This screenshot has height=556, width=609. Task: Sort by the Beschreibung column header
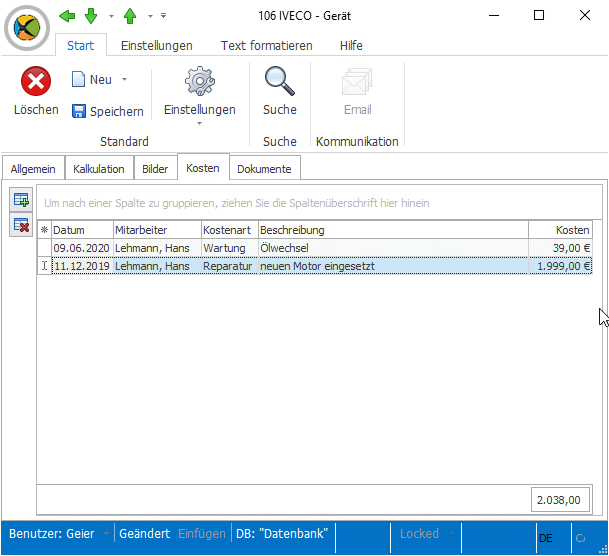point(393,230)
